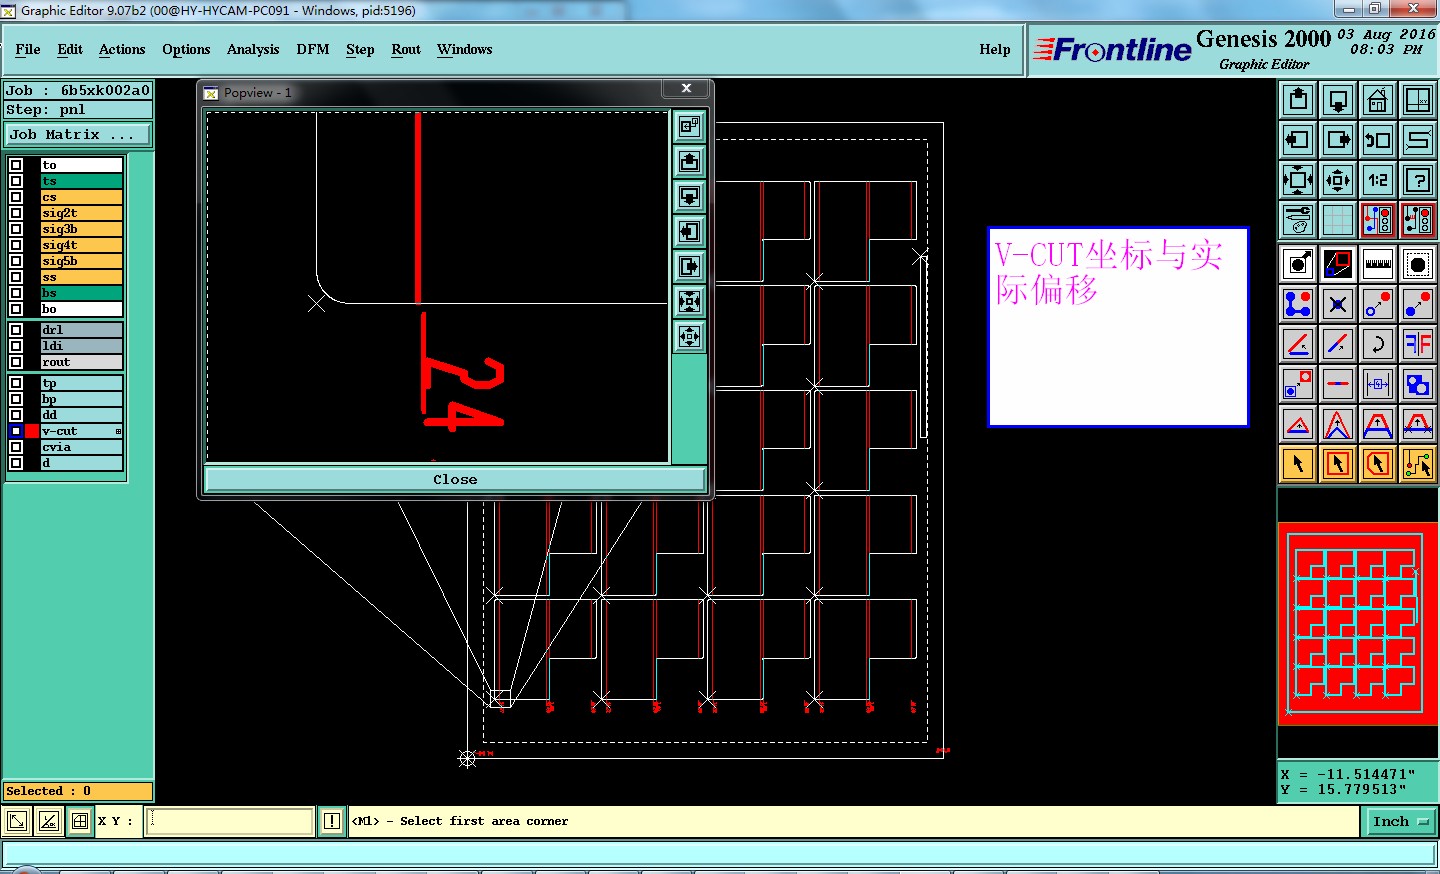The width and height of the screenshot is (1440, 874).
Task: Toggle display checkbox for layer ts
Action: click(16, 181)
